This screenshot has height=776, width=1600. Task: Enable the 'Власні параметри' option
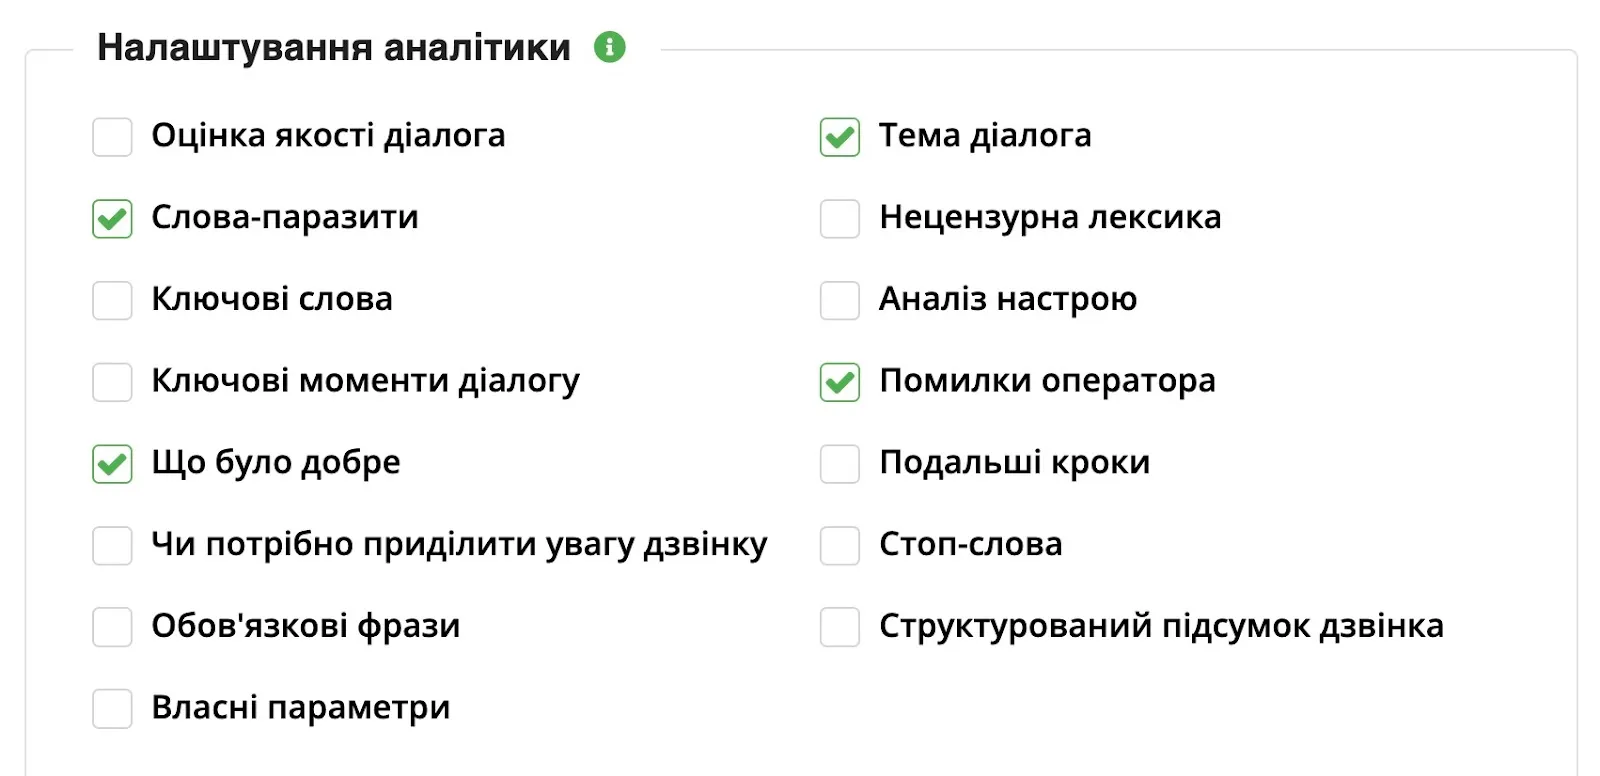click(112, 709)
